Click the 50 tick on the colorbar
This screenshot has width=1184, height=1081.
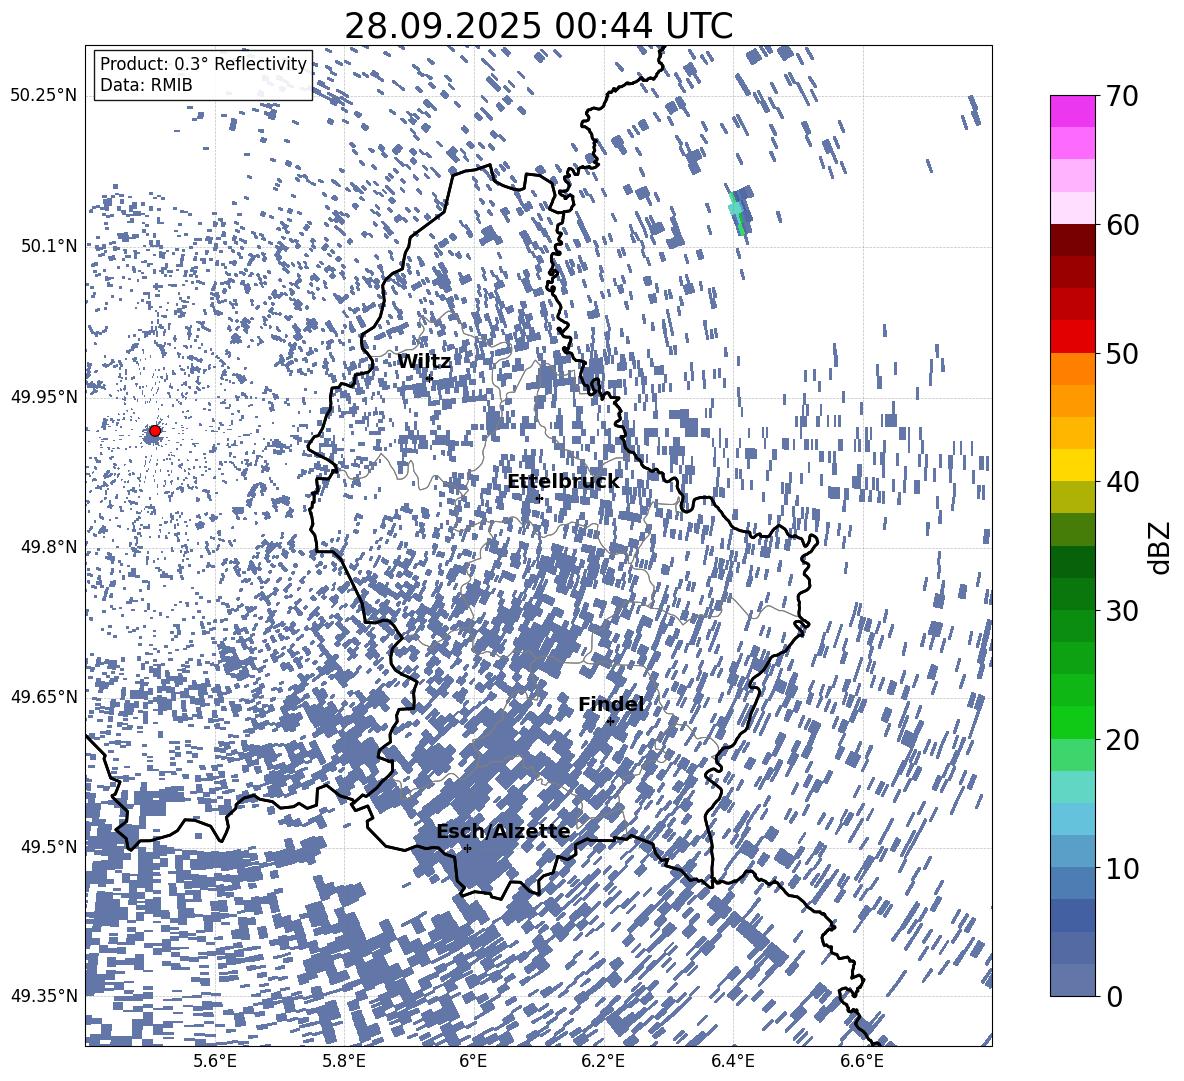tap(1122, 353)
